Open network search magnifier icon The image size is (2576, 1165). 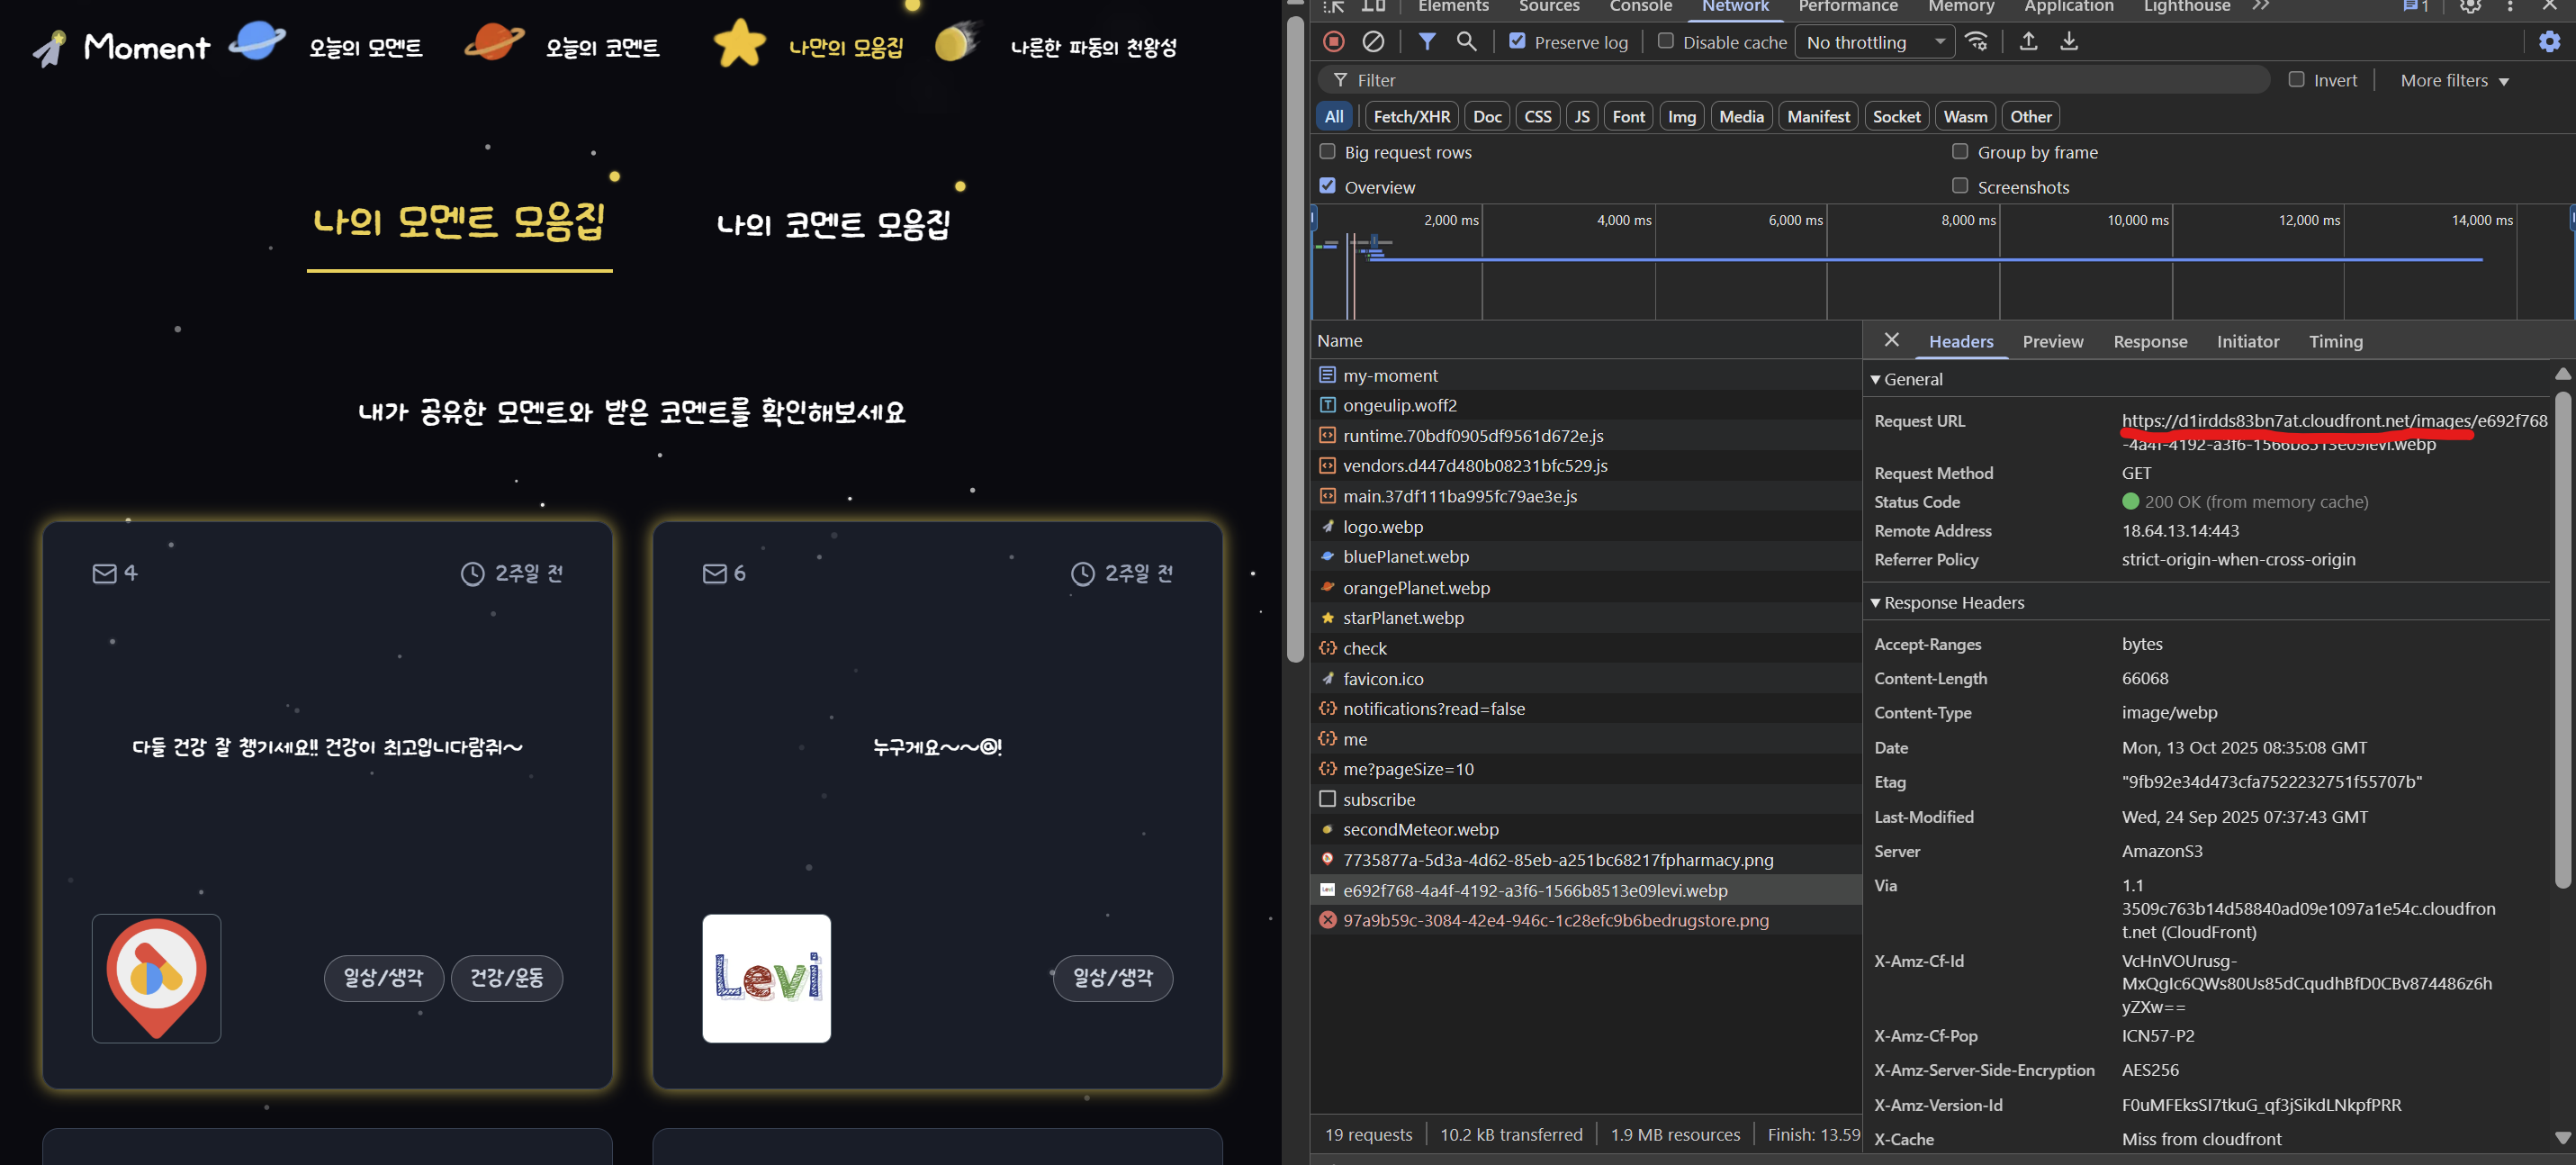click(1466, 41)
